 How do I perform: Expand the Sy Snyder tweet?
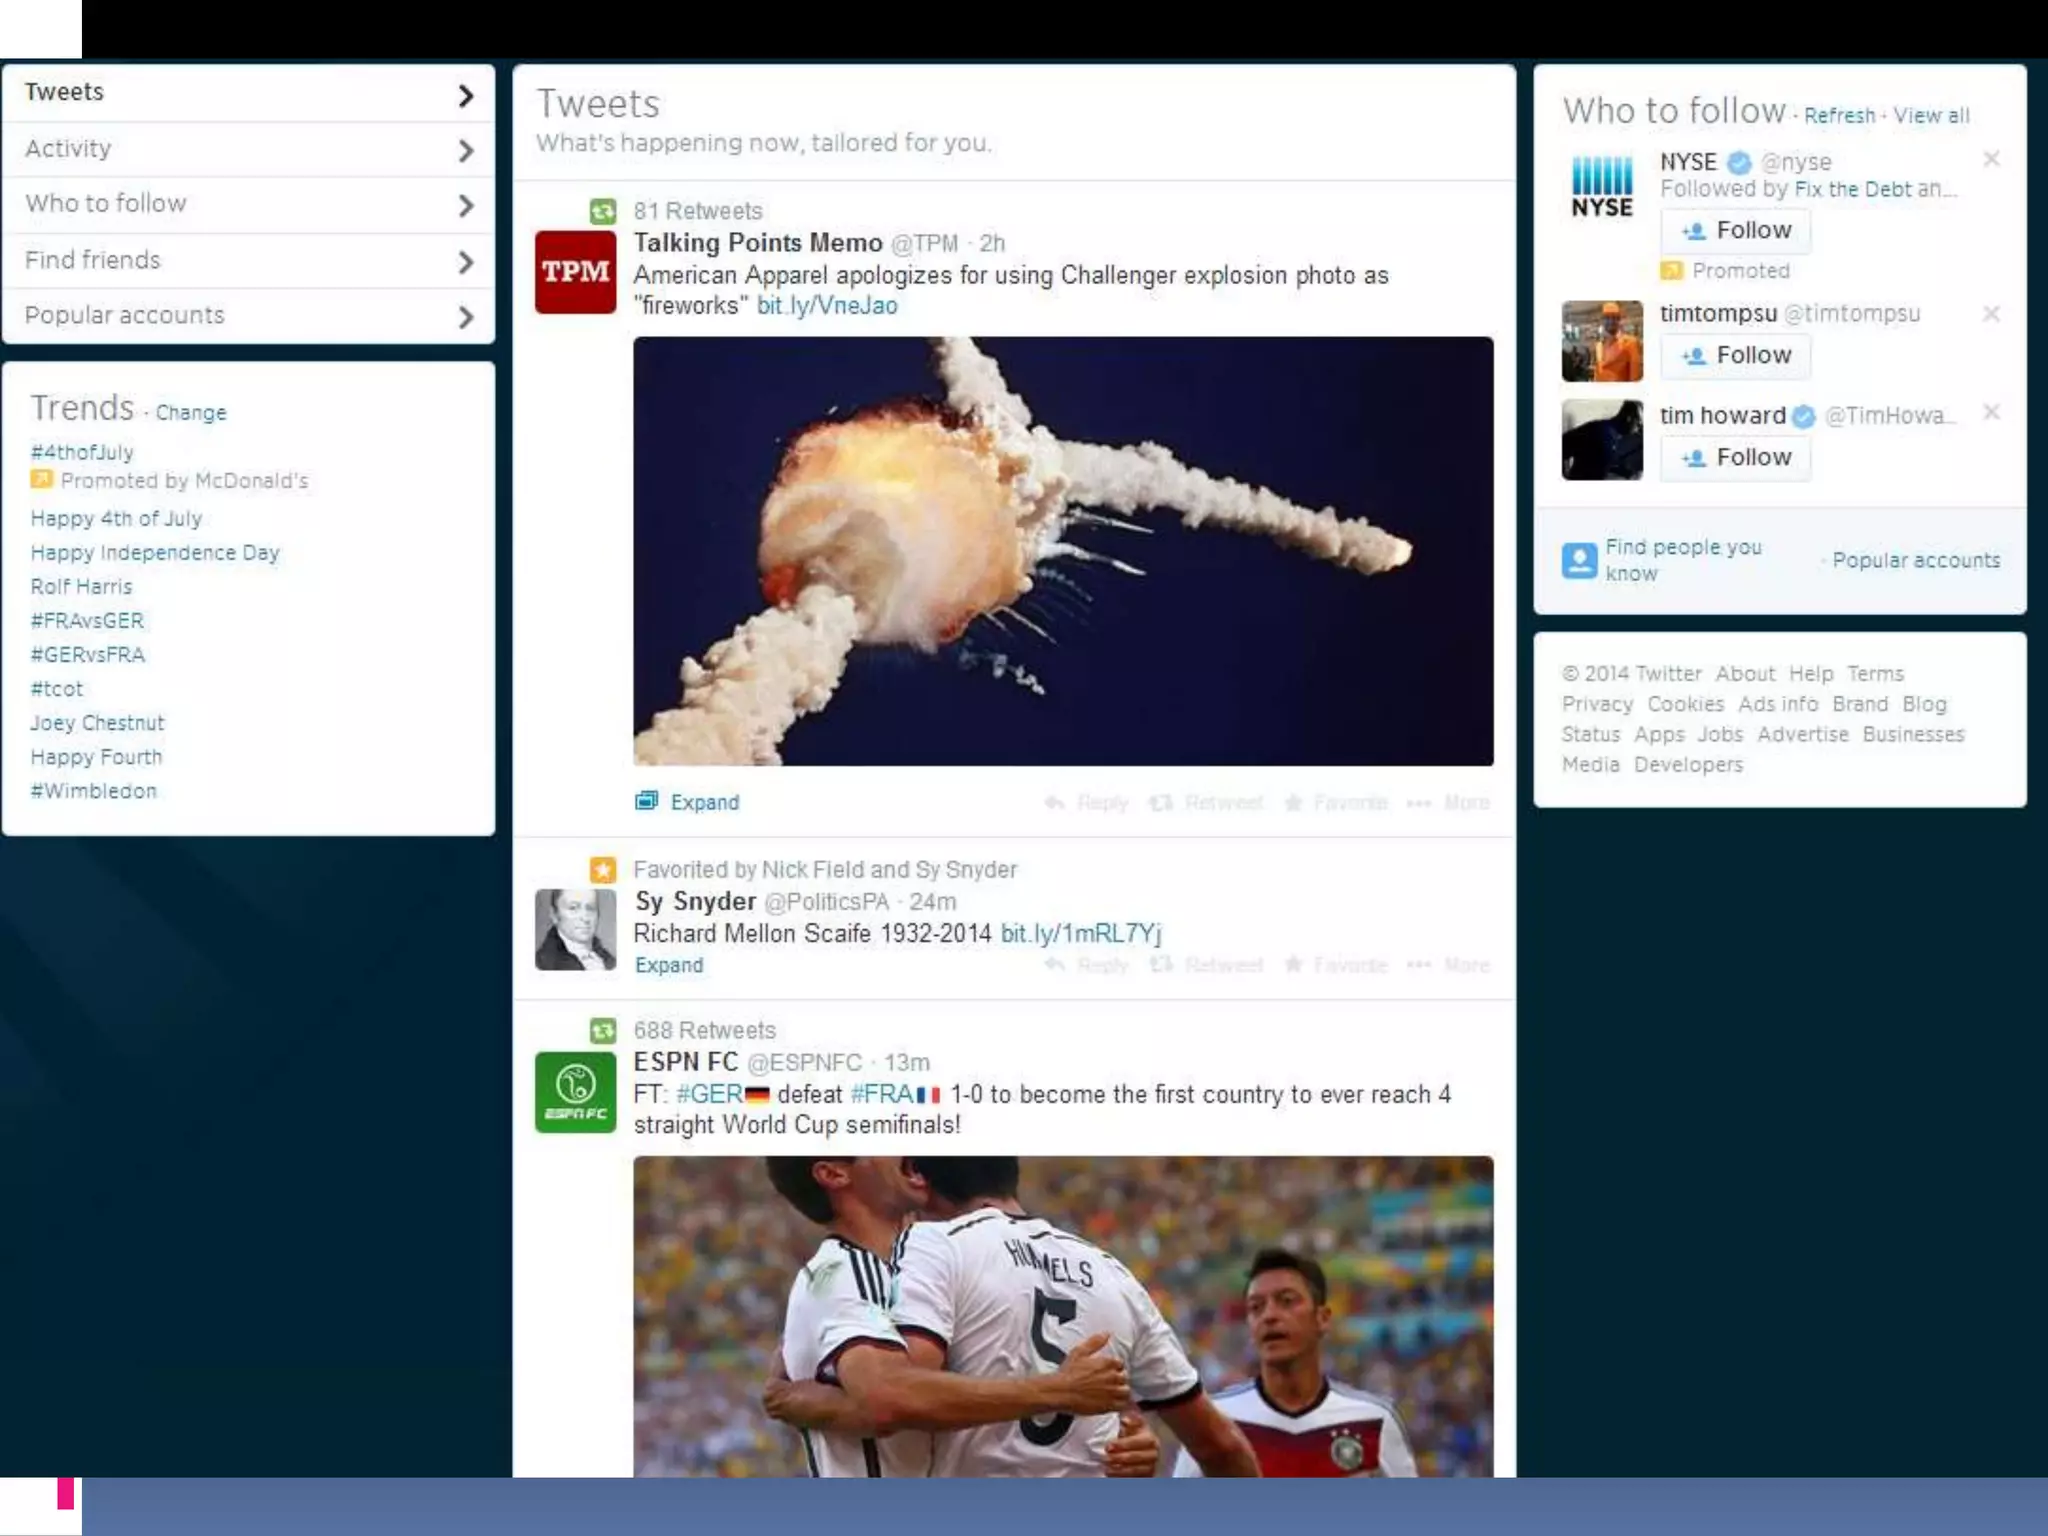coord(669,965)
